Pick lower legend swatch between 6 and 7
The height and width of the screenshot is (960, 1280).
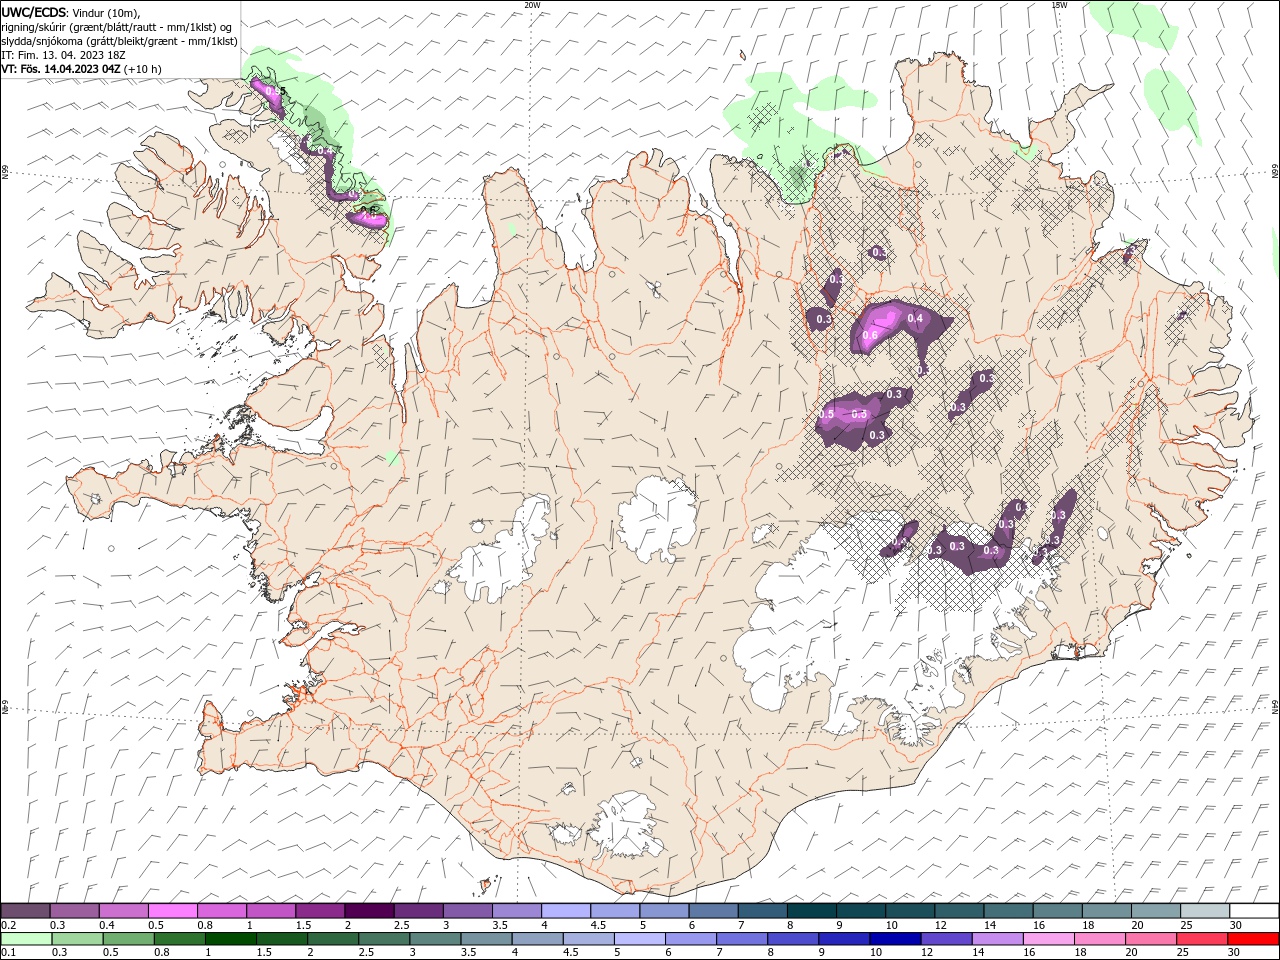(691, 939)
